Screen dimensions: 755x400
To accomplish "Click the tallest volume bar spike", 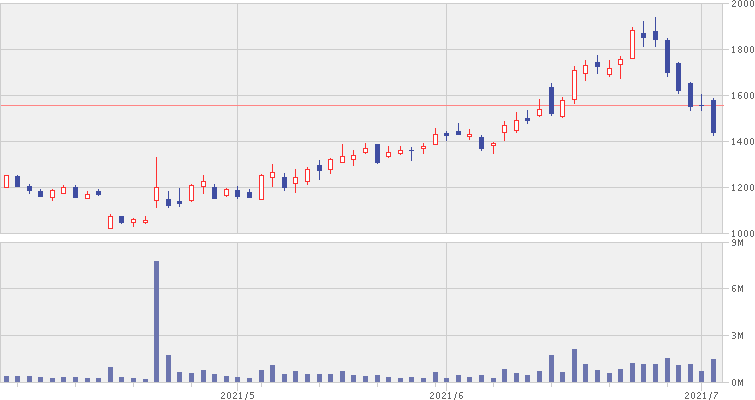I will click(x=156, y=320).
